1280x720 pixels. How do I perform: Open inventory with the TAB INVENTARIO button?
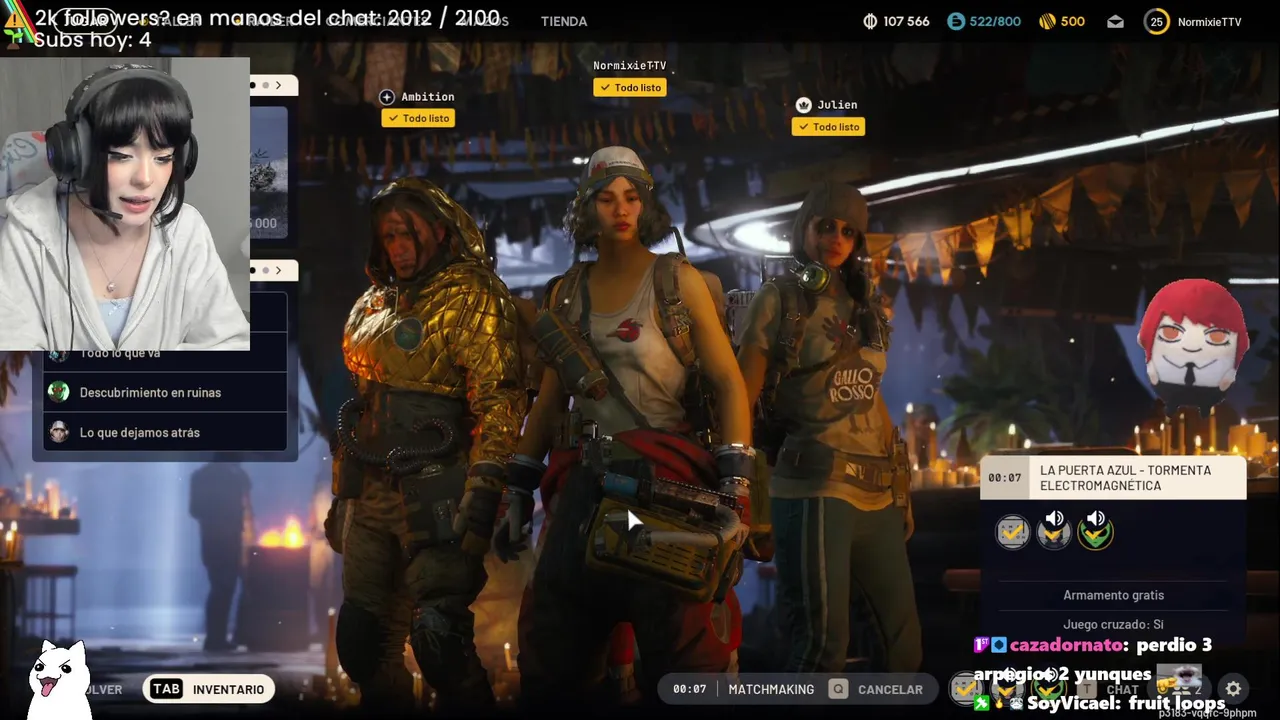click(208, 689)
